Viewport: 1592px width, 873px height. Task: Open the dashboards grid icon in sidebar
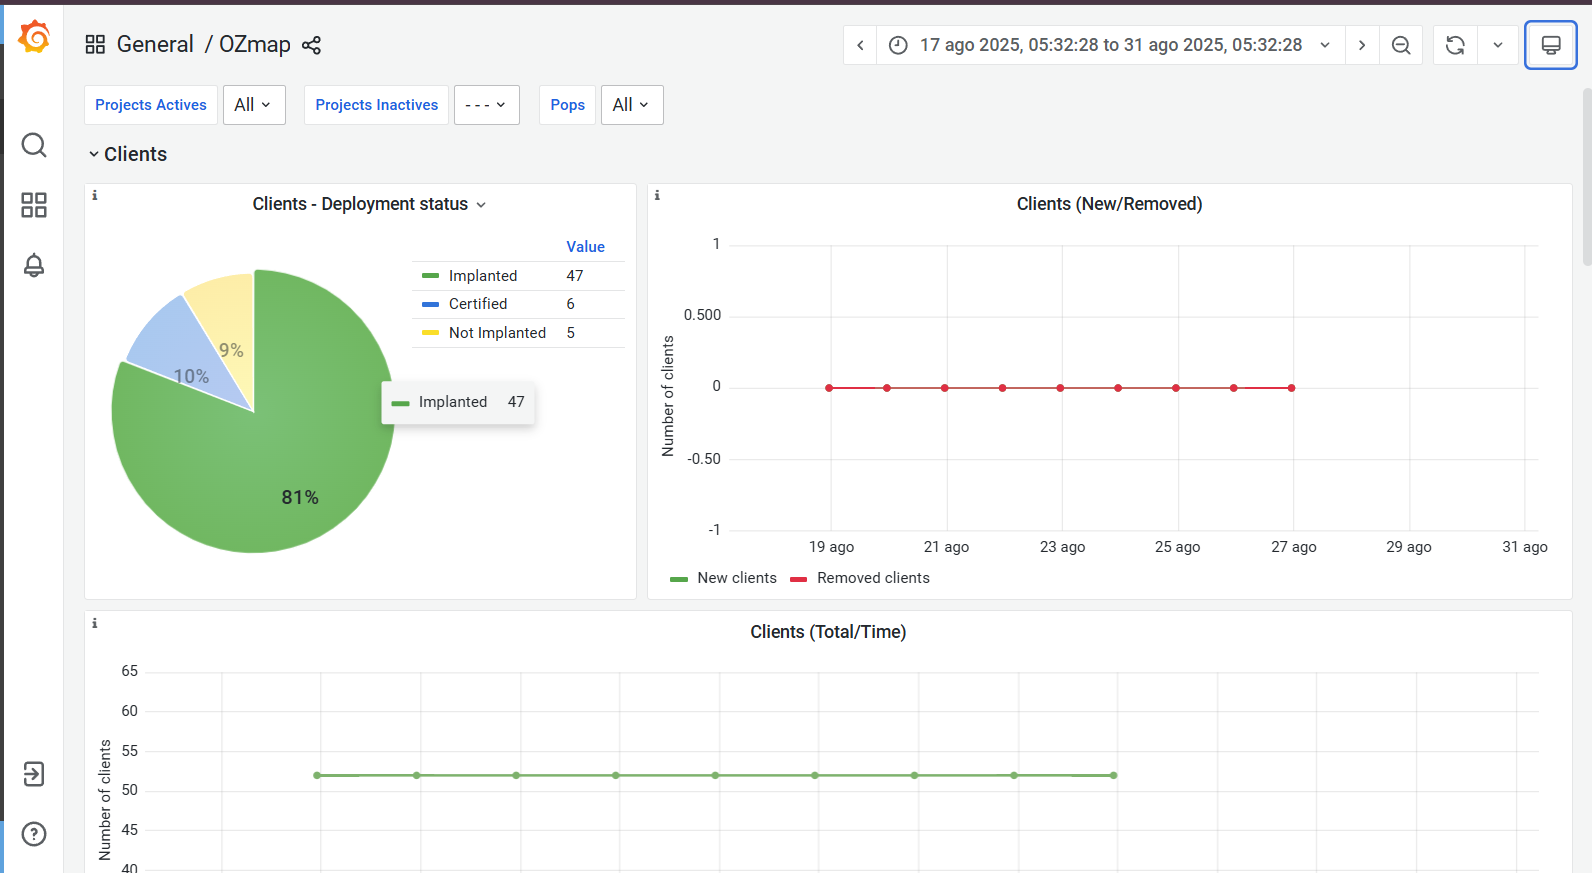[34, 205]
